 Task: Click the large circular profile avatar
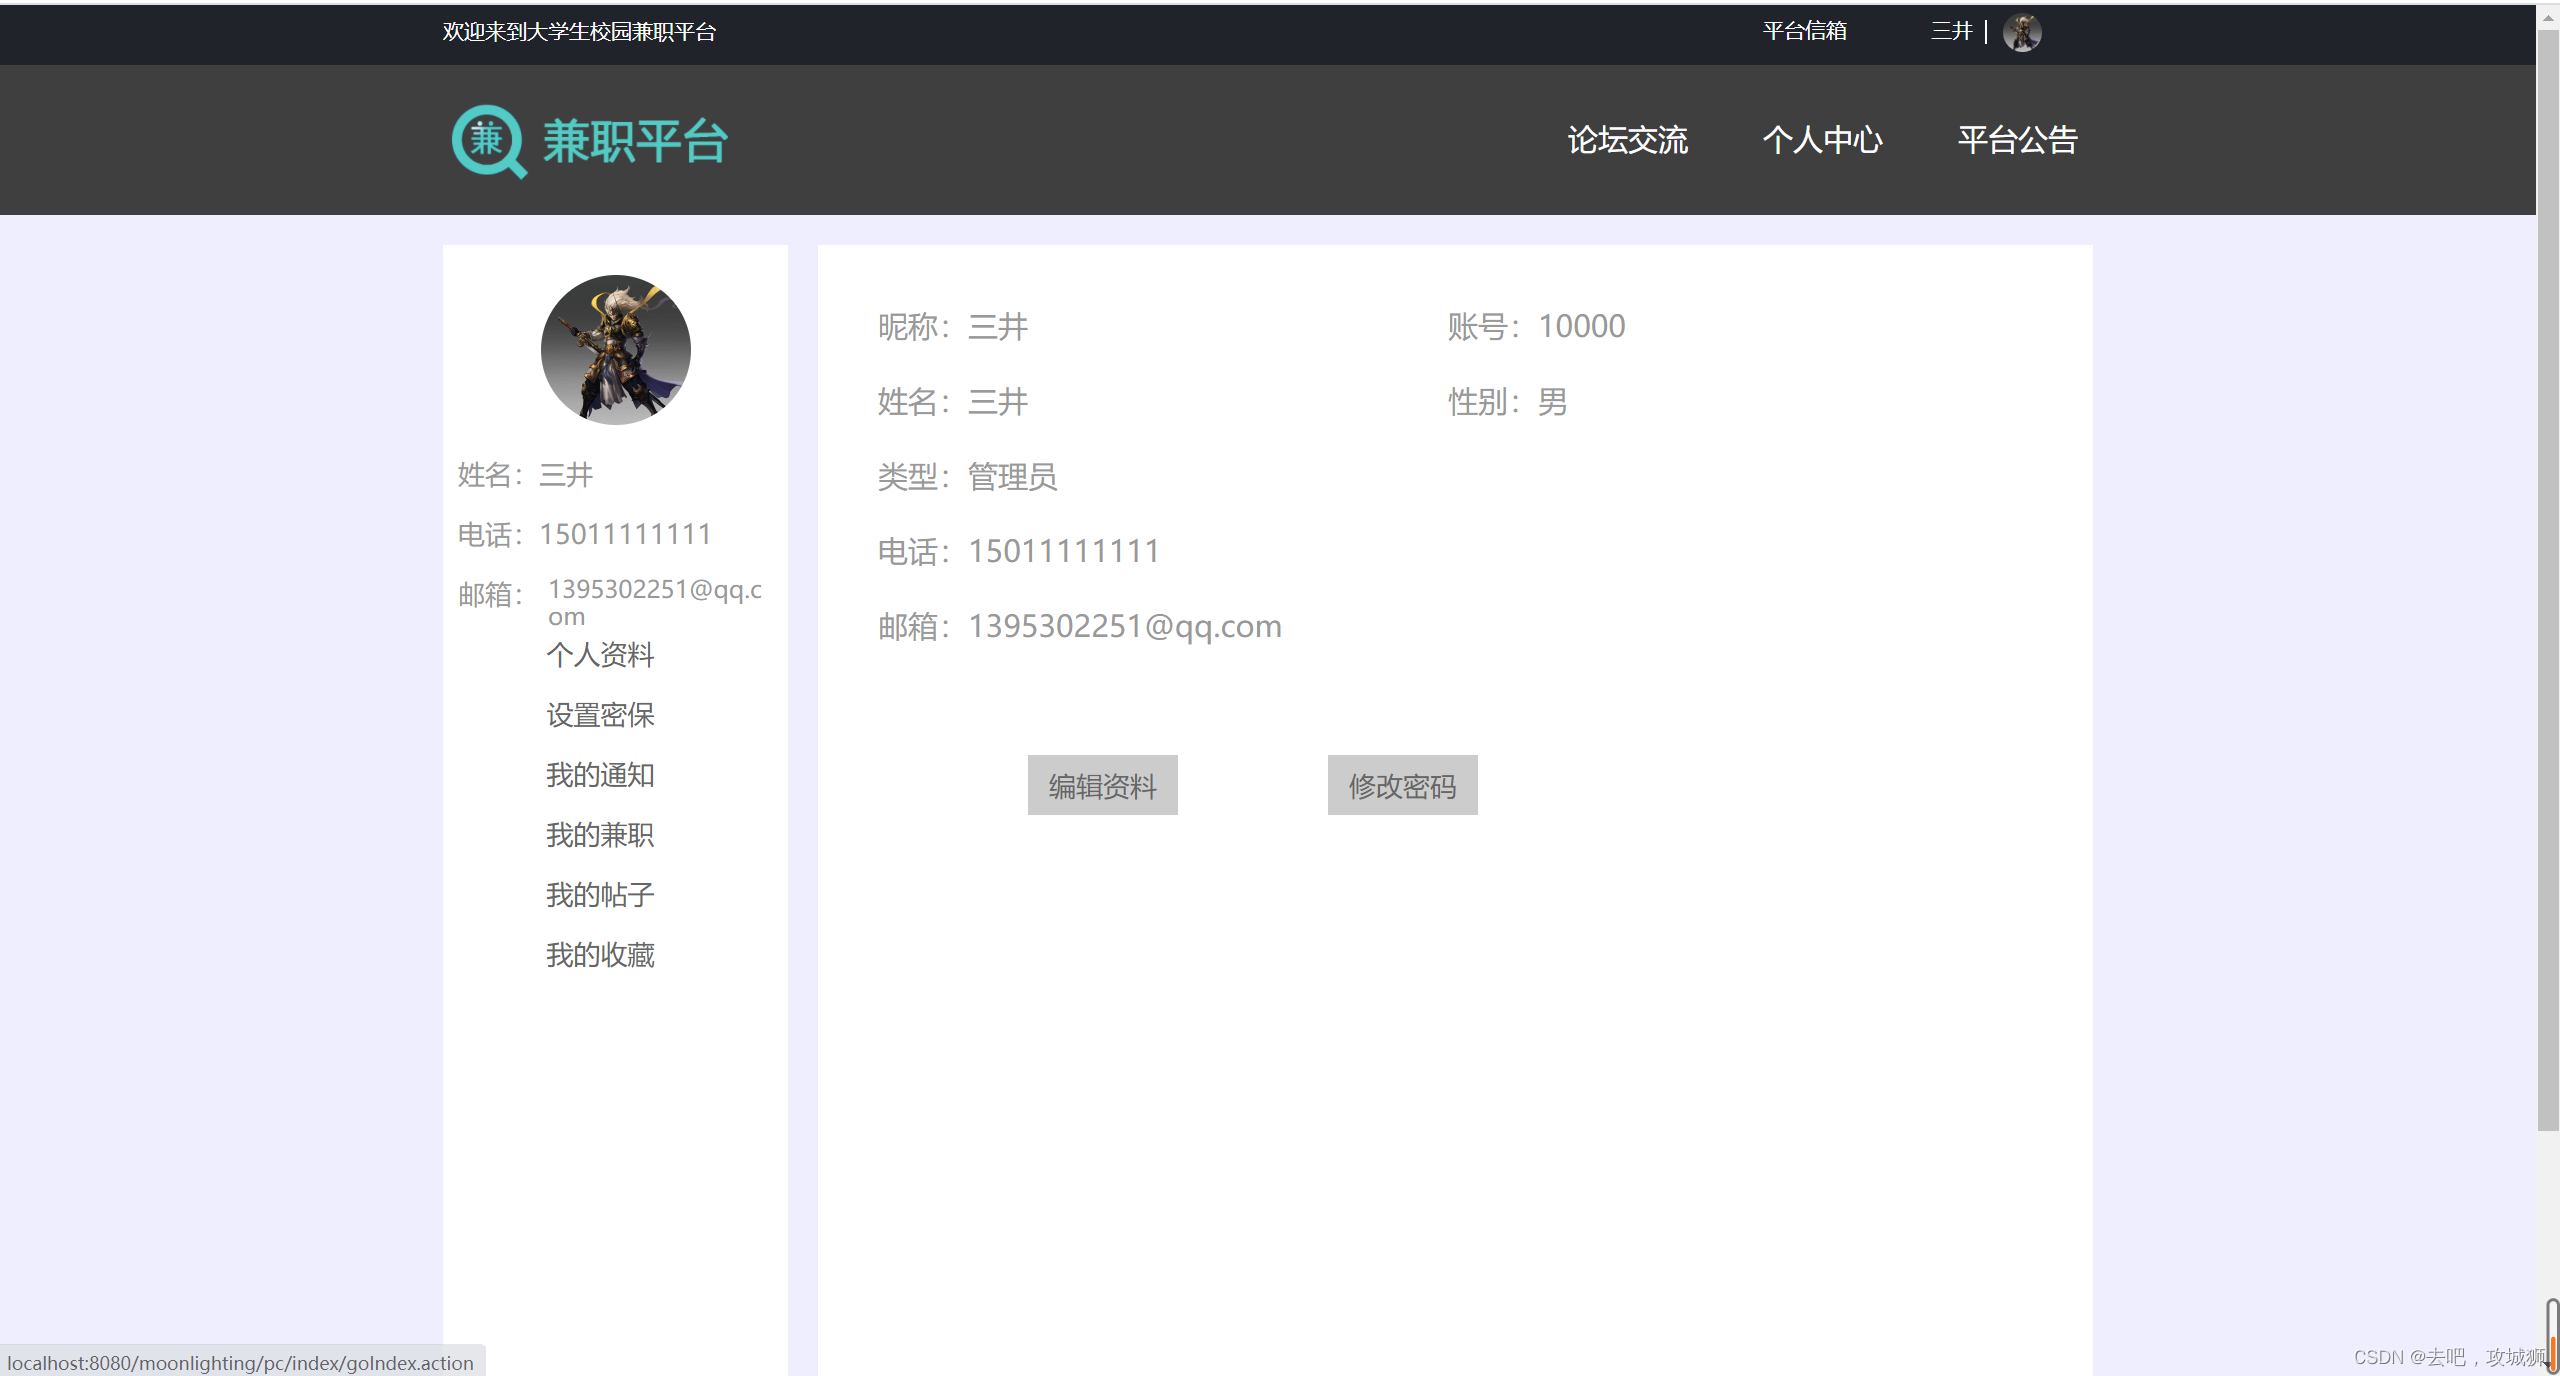[x=615, y=350]
